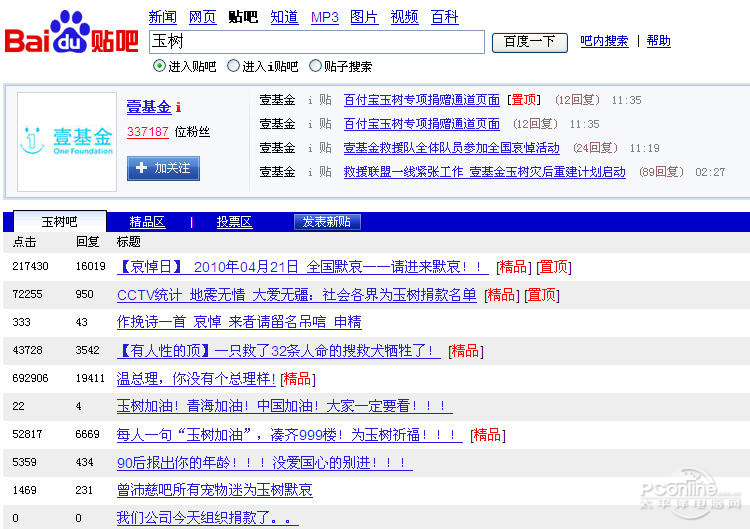
Task: Open the 我们公司今天组织捐款了 thread
Action: [x=208, y=518]
